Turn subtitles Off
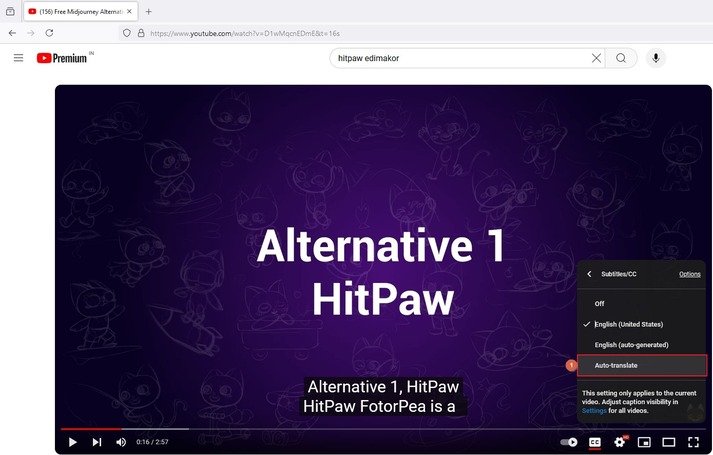Screen dimensions: 713x455 point(642,304)
